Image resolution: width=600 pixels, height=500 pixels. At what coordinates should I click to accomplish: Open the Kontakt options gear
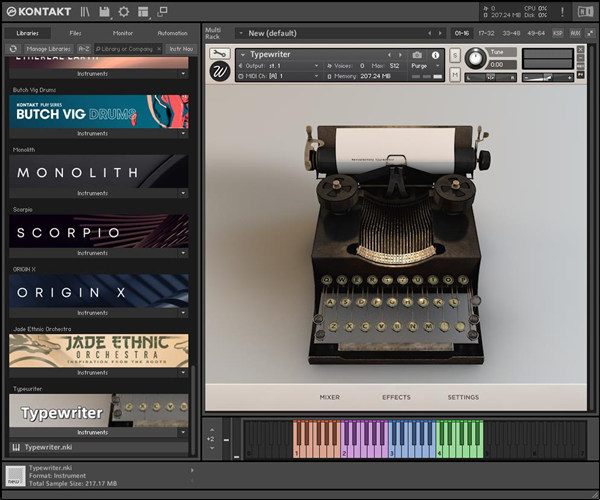124,12
